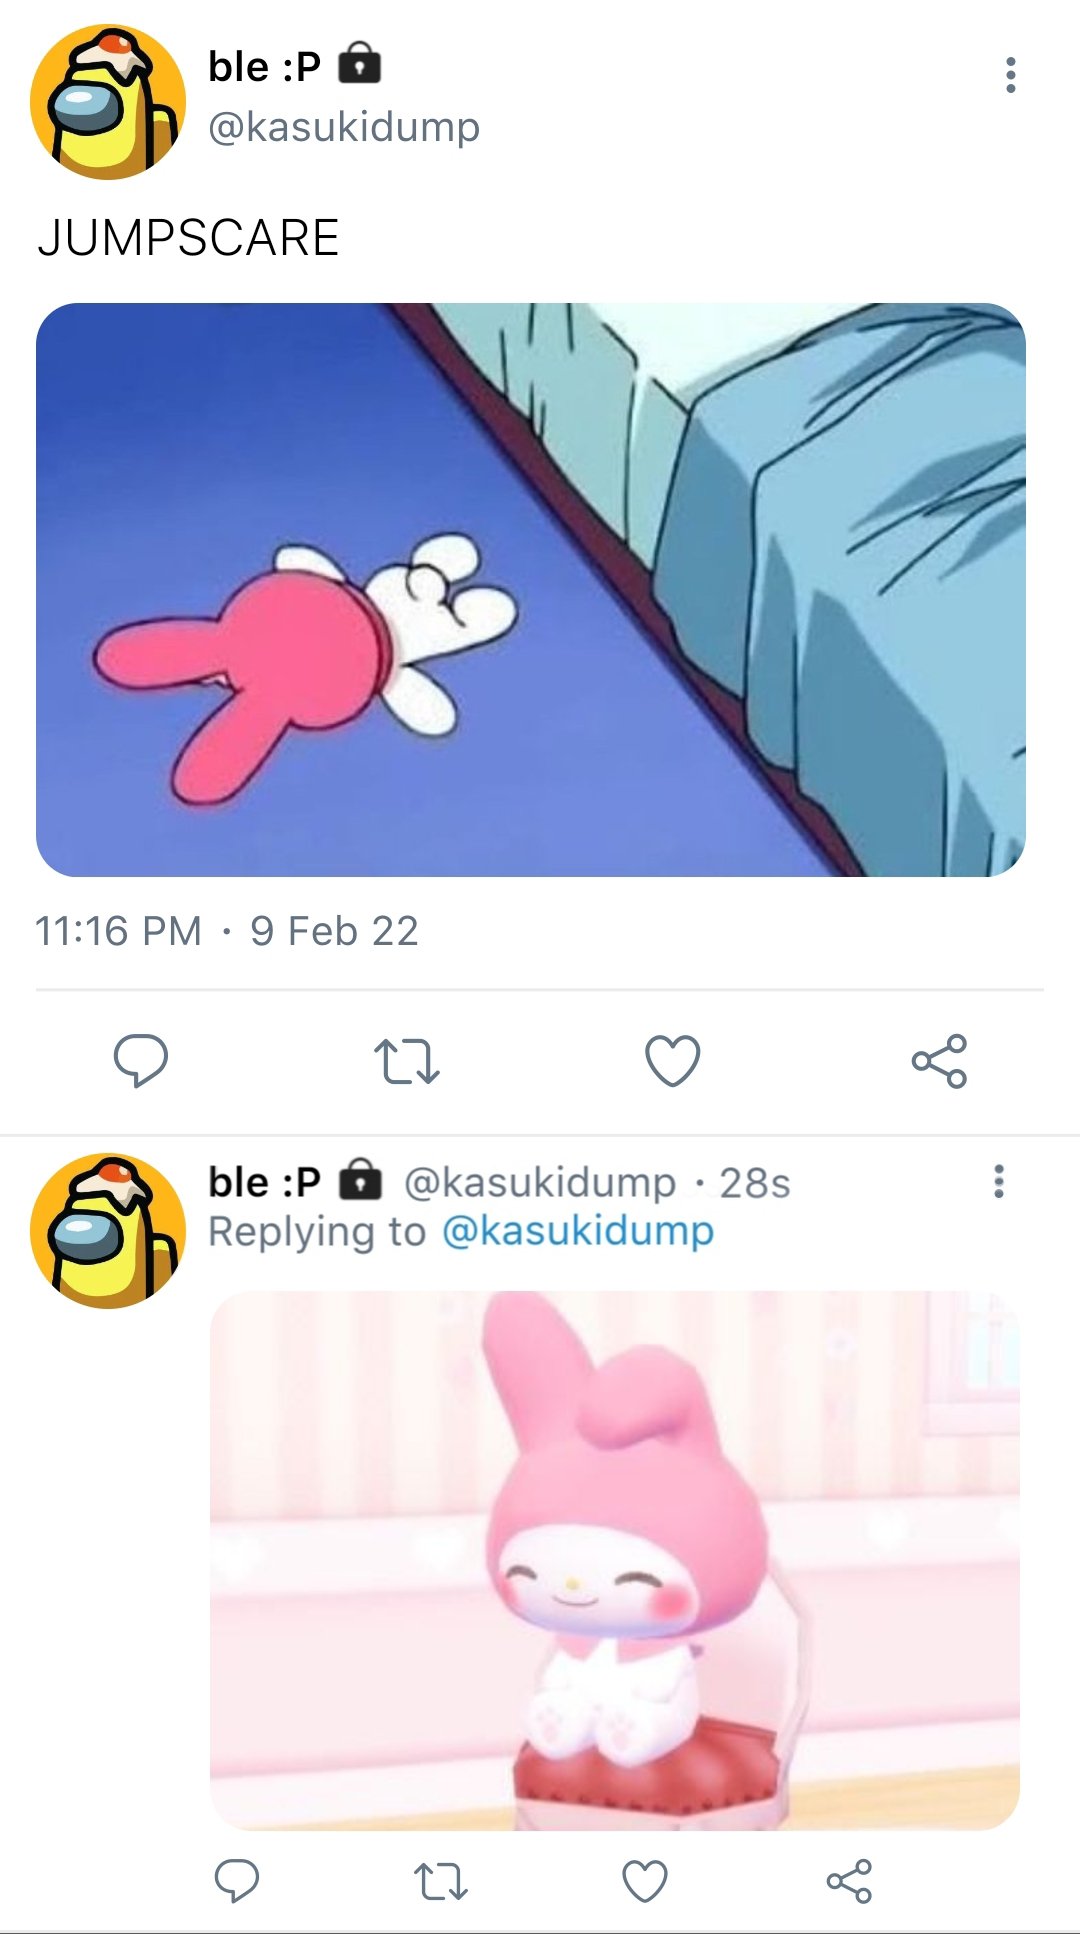1080x1934 pixels.
Task: Tap the 28s timestamp on the reply
Action: [x=755, y=1183]
